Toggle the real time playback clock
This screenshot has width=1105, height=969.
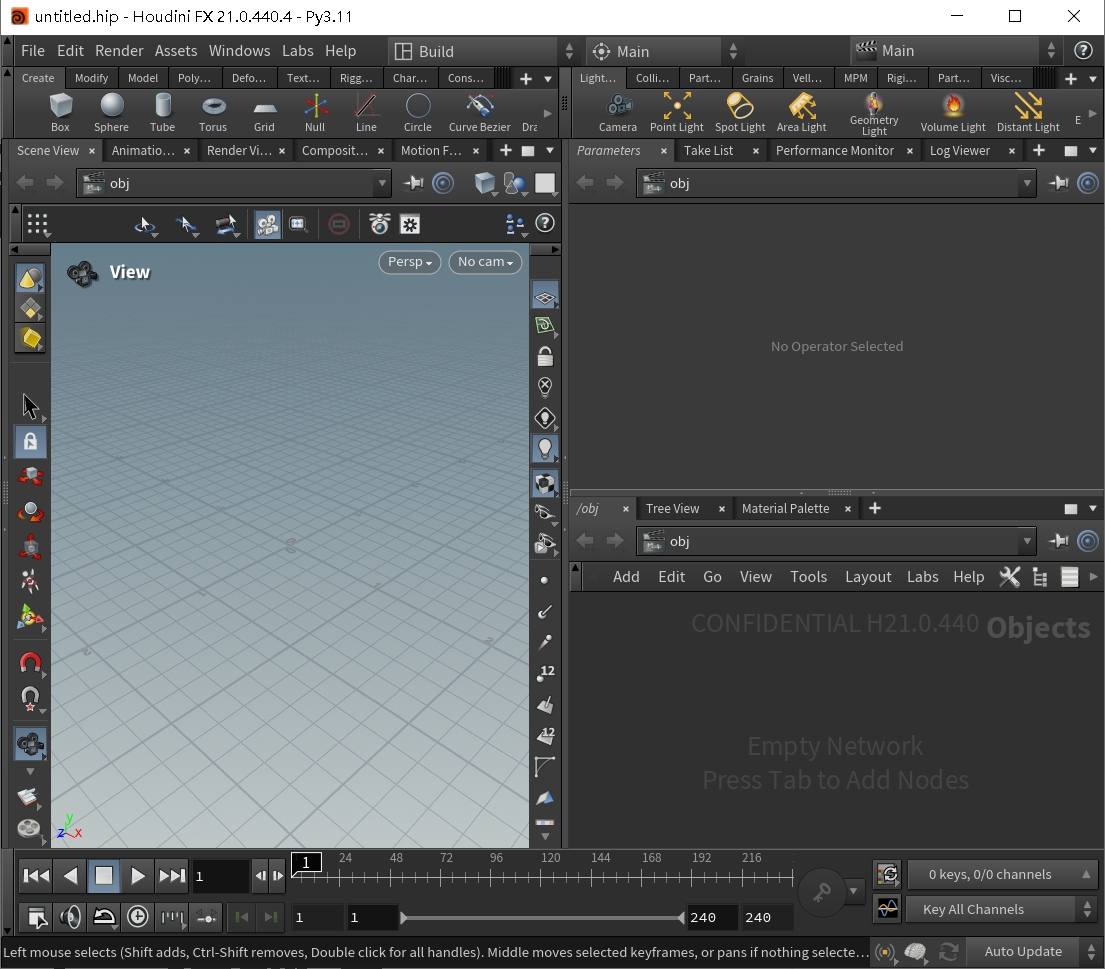click(x=137, y=917)
